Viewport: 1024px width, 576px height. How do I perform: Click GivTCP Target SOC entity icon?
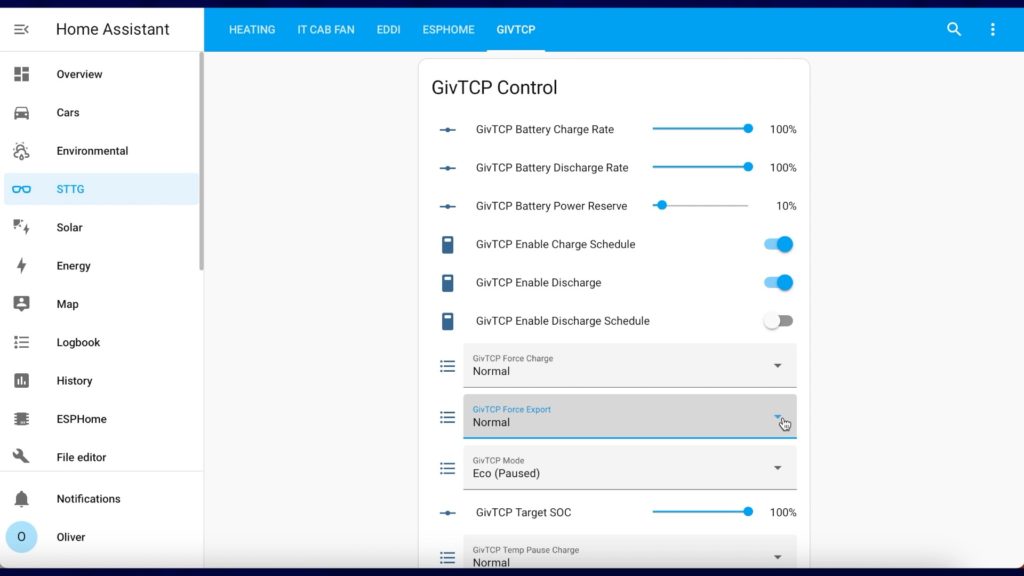click(447, 513)
